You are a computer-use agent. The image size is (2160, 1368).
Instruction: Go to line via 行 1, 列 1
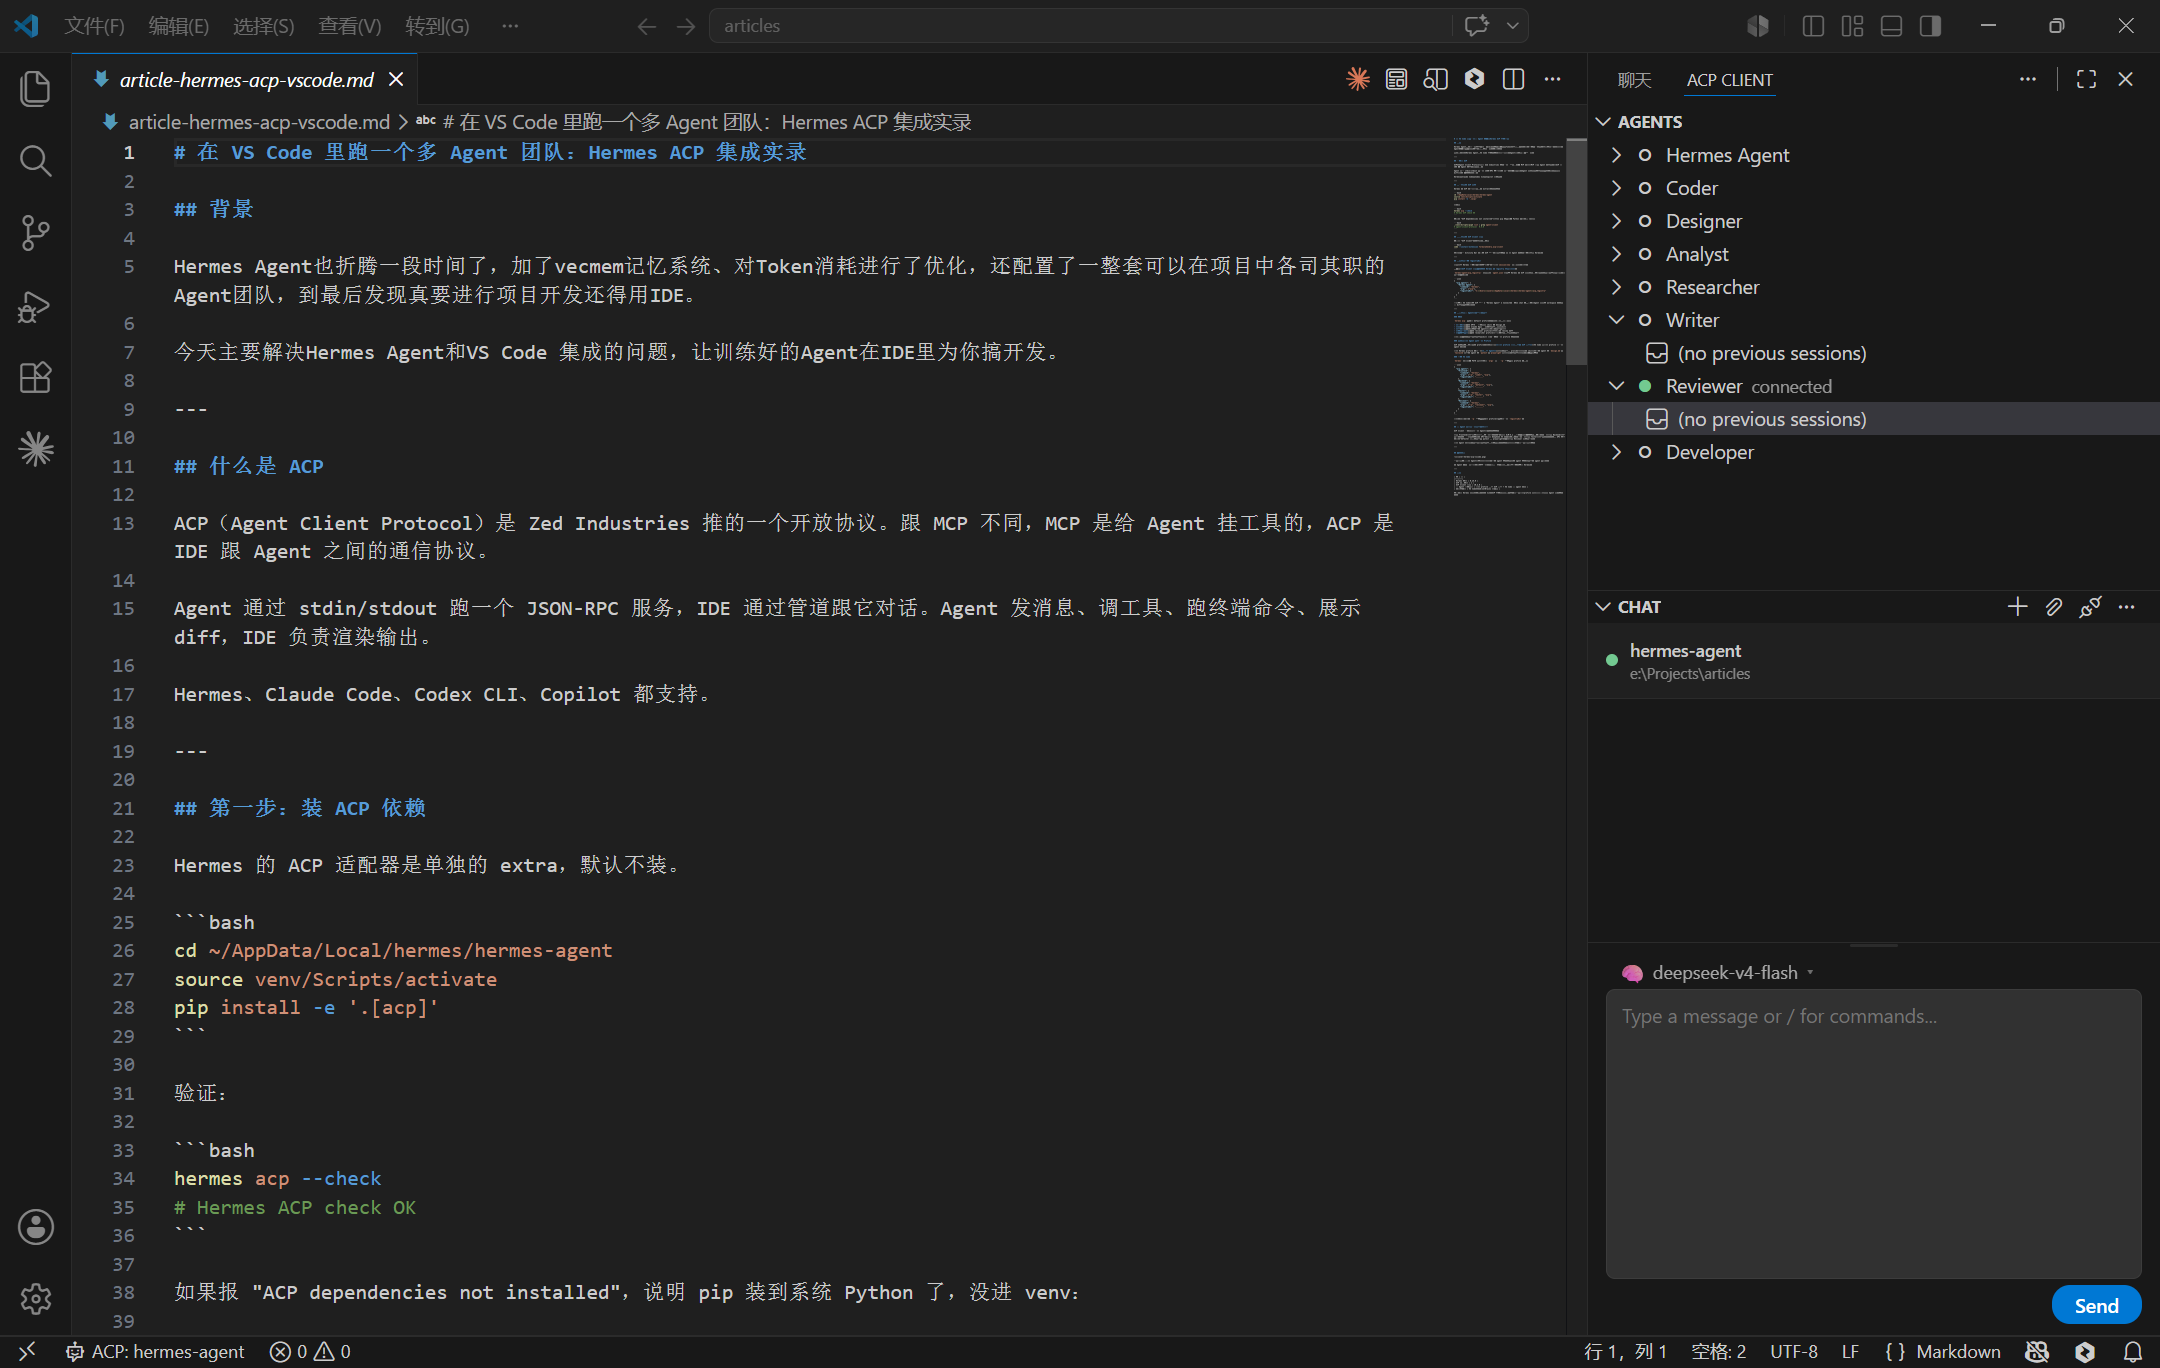pos(1626,1352)
